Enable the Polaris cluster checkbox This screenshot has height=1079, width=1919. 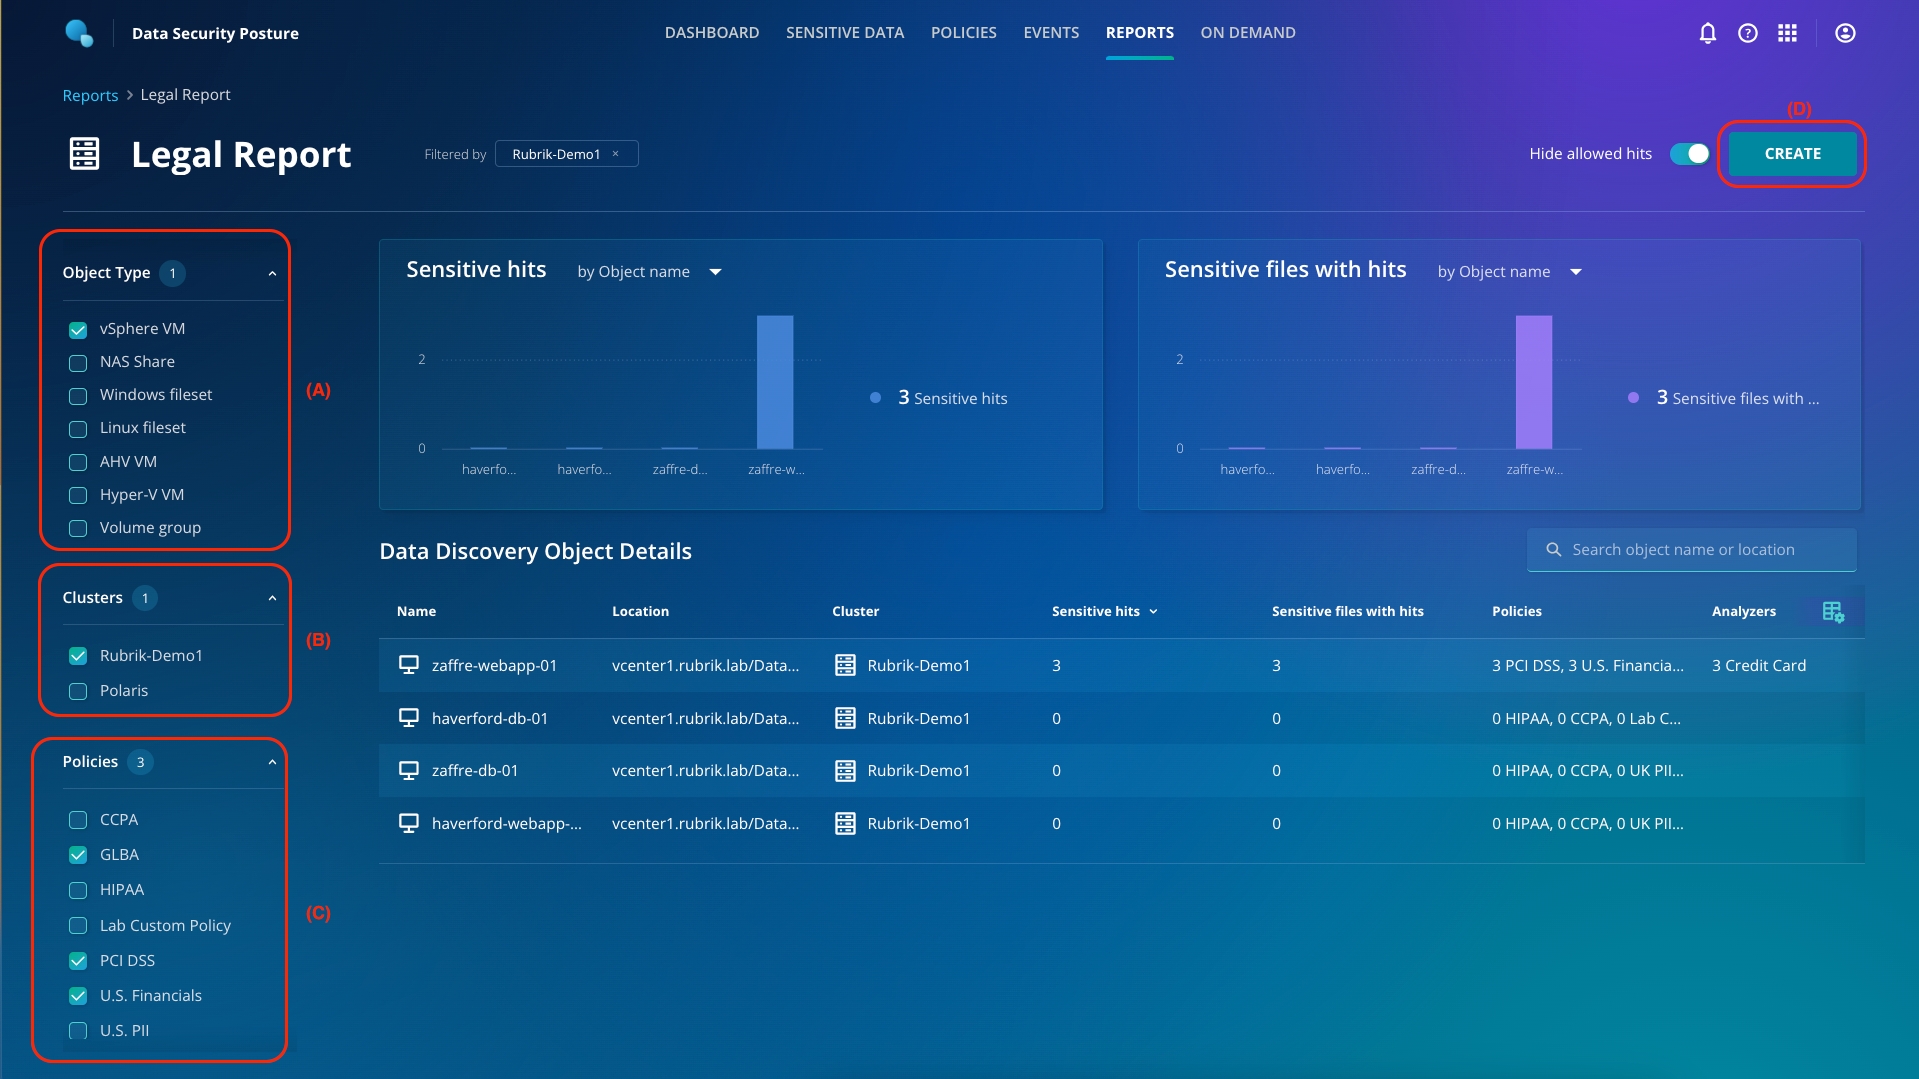[x=78, y=691]
